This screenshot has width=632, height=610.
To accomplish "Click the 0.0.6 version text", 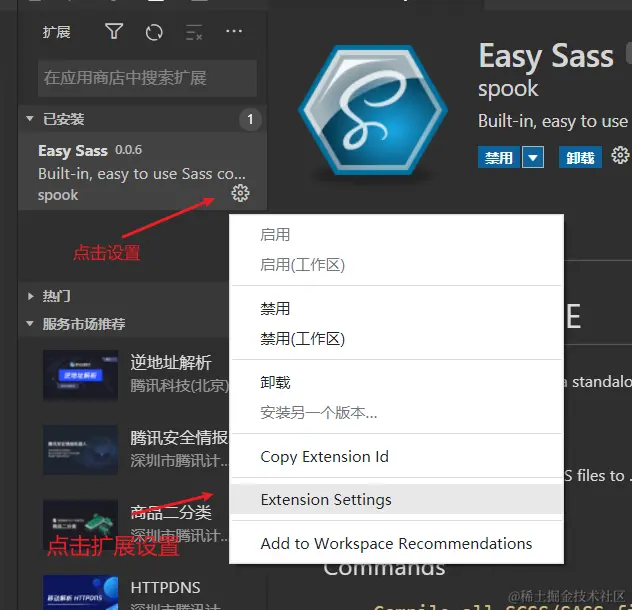I will pos(129,150).
